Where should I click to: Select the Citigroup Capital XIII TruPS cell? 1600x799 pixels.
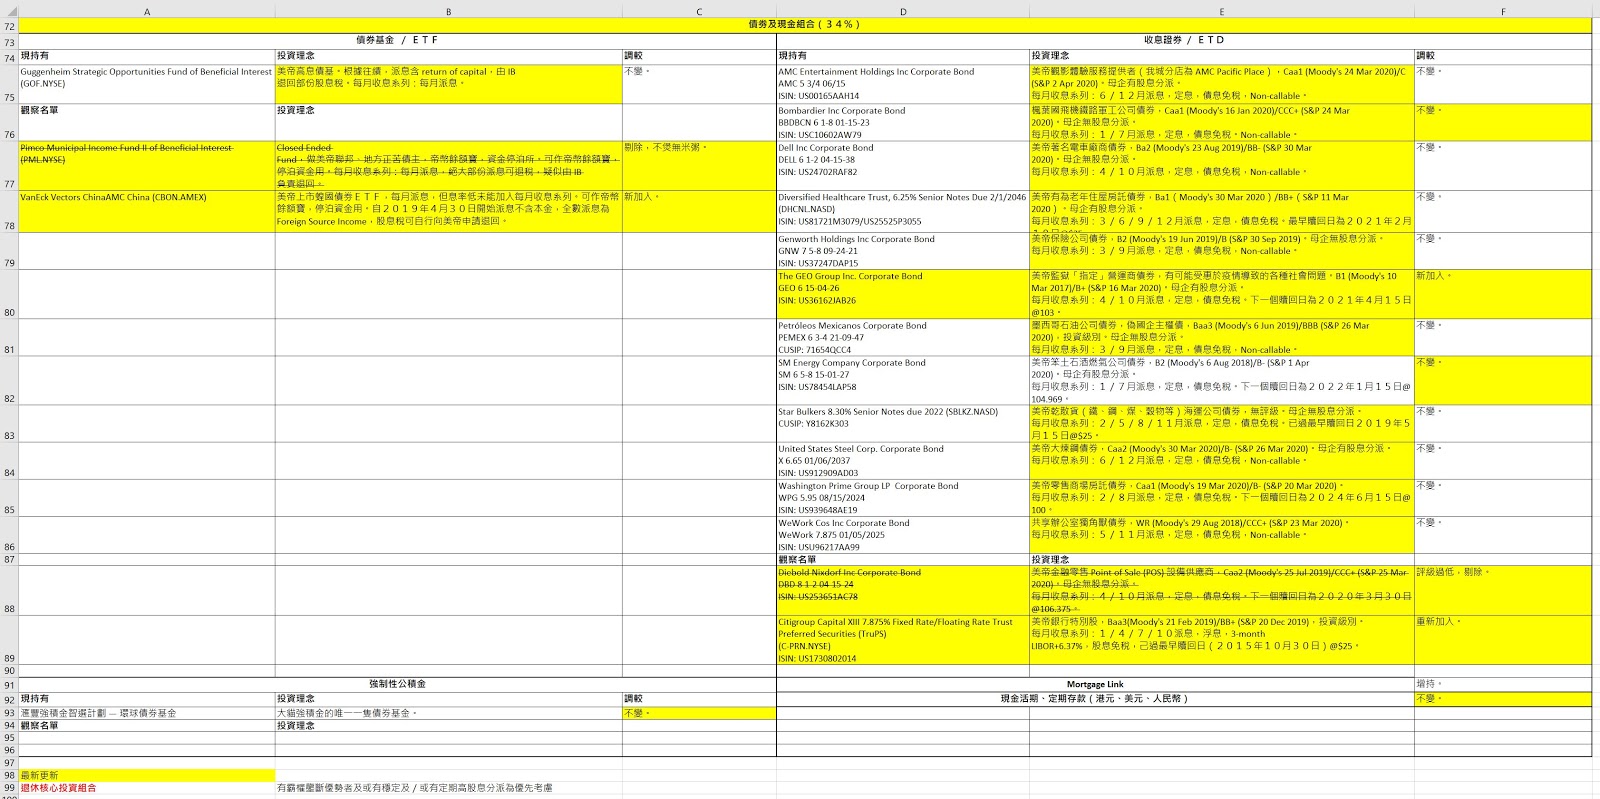pyautogui.click(x=903, y=640)
